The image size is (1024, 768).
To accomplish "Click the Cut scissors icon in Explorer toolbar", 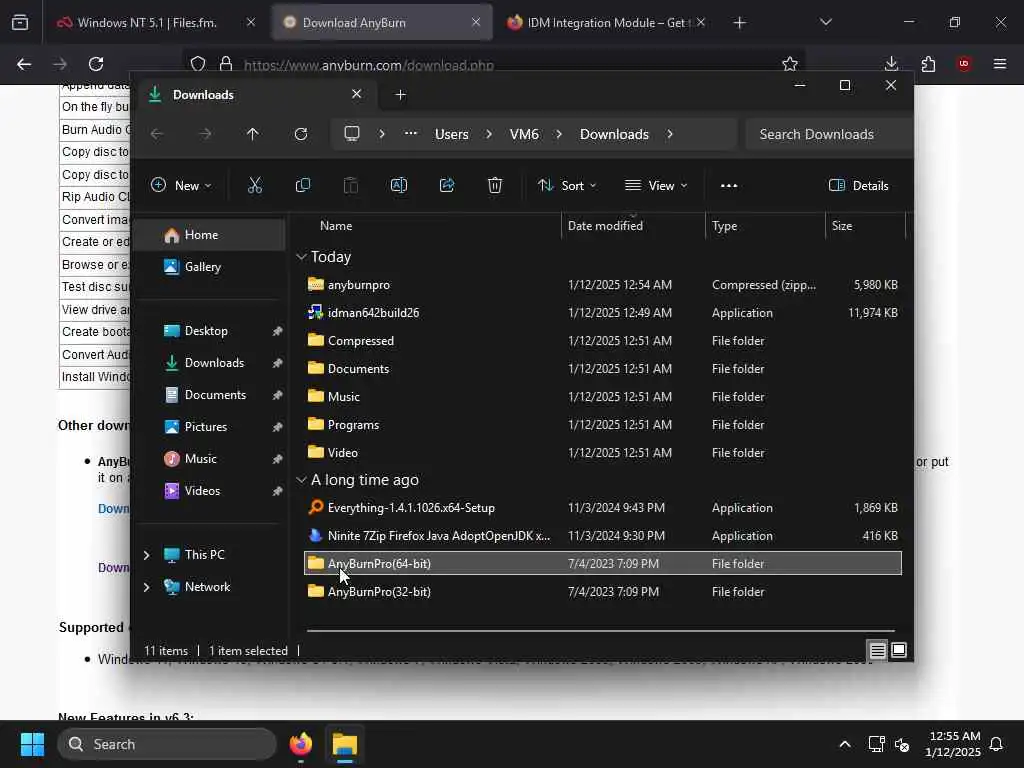I will click(255, 185).
